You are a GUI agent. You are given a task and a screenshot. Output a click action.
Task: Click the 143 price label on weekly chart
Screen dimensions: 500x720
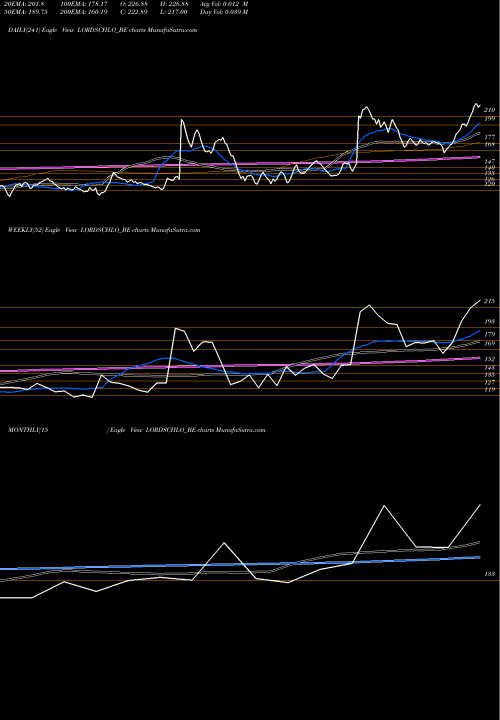[x=489, y=368]
